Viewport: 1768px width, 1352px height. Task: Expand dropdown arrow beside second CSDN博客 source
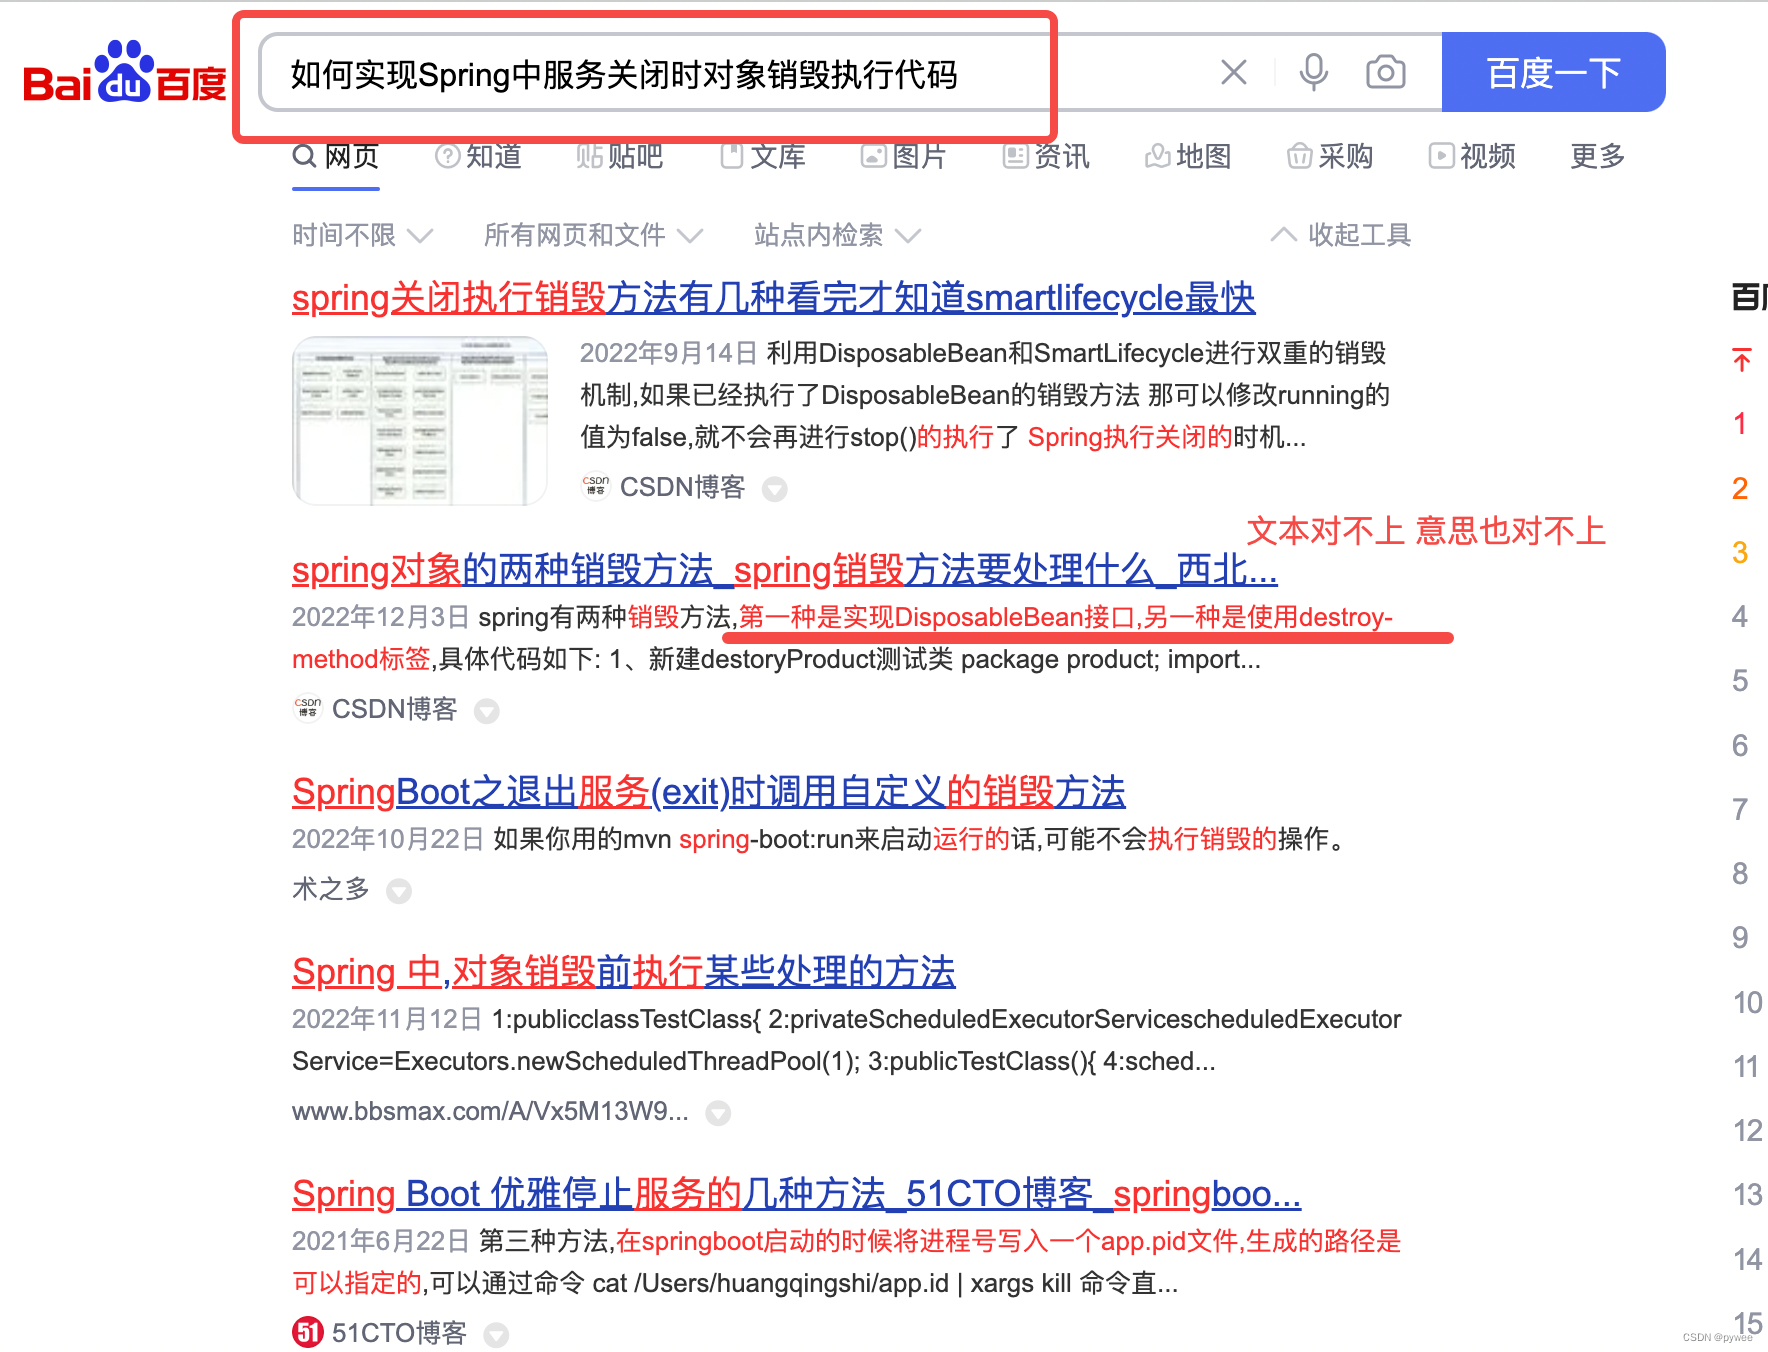(x=486, y=711)
